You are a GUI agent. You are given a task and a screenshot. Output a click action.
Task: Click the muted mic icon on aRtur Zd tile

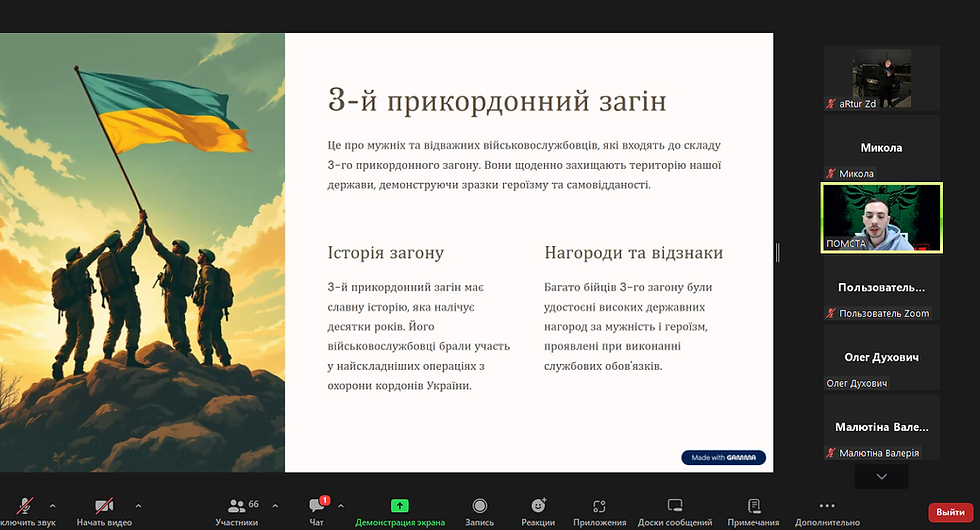pyautogui.click(x=831, y=104)
